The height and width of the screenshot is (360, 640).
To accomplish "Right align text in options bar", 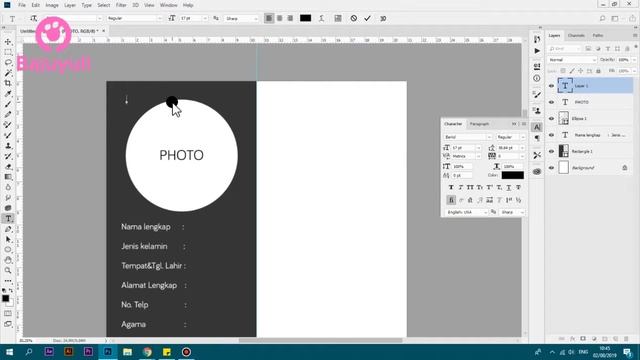I will click(290, 18).
